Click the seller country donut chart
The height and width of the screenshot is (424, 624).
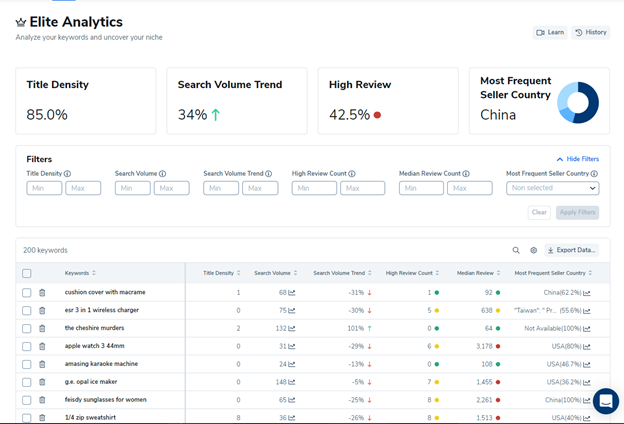[578, 102]
